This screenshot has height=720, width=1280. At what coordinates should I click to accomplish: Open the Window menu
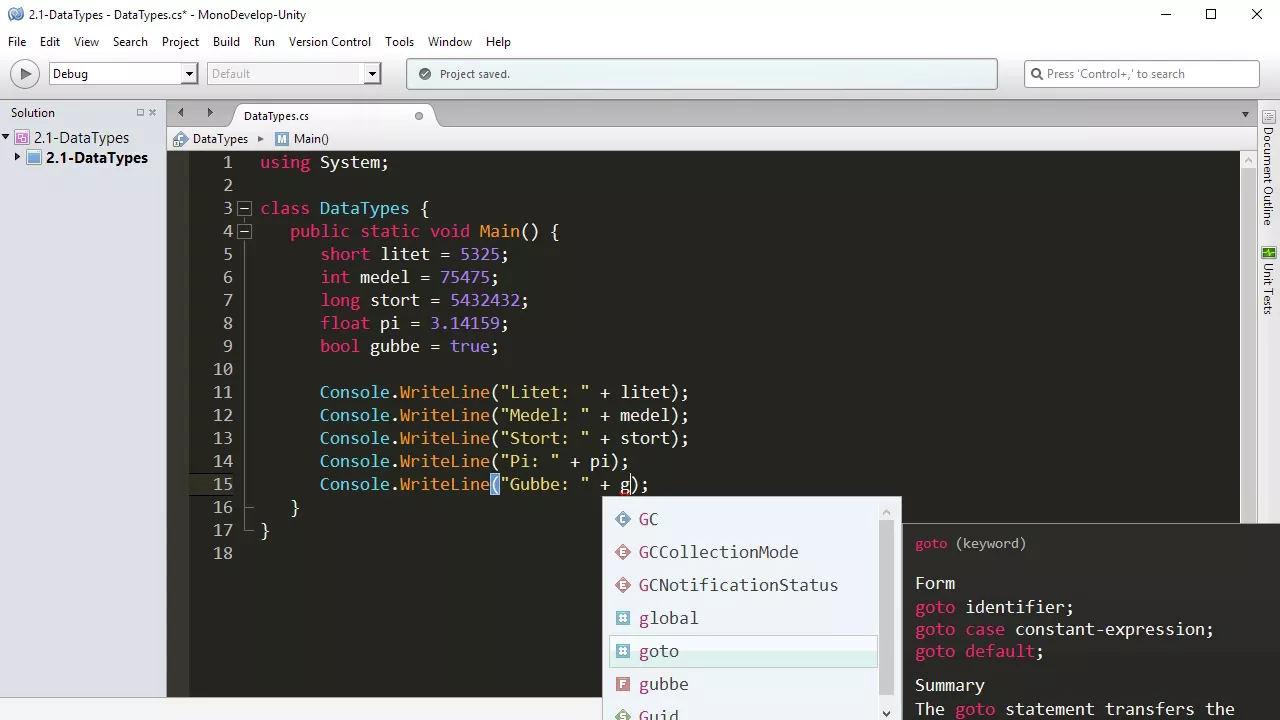point(450,42)
